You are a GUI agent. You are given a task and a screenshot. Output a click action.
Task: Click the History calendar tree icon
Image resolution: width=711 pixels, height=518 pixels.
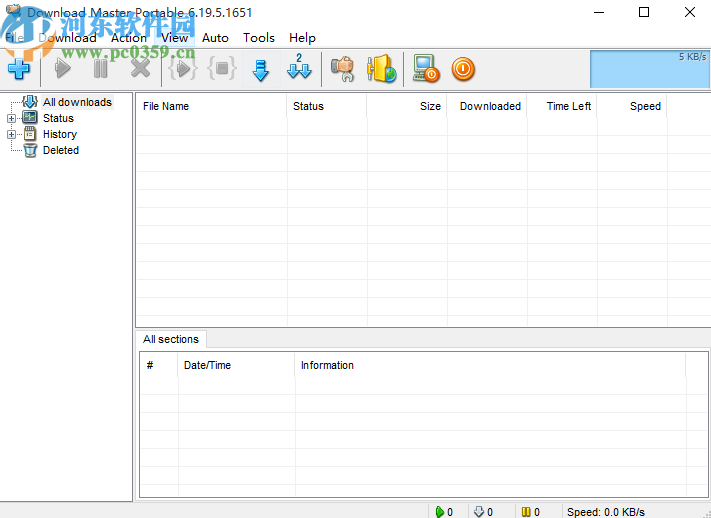(30, 134)
